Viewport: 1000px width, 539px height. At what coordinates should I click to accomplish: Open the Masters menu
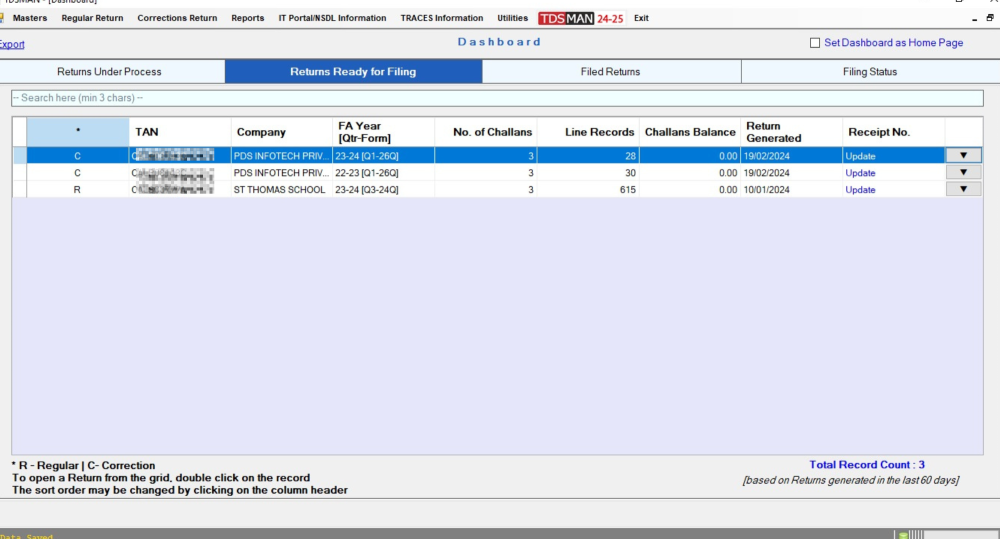29,18
